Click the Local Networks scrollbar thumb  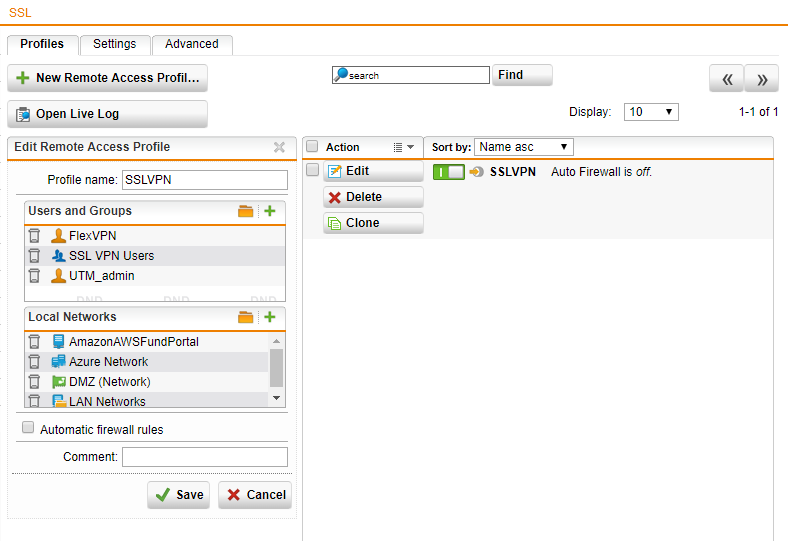(x=276, y=368)
